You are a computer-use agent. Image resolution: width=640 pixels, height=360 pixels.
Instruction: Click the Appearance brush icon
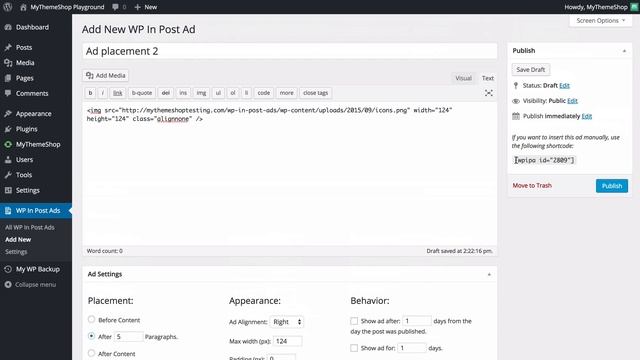click(8, 113)
